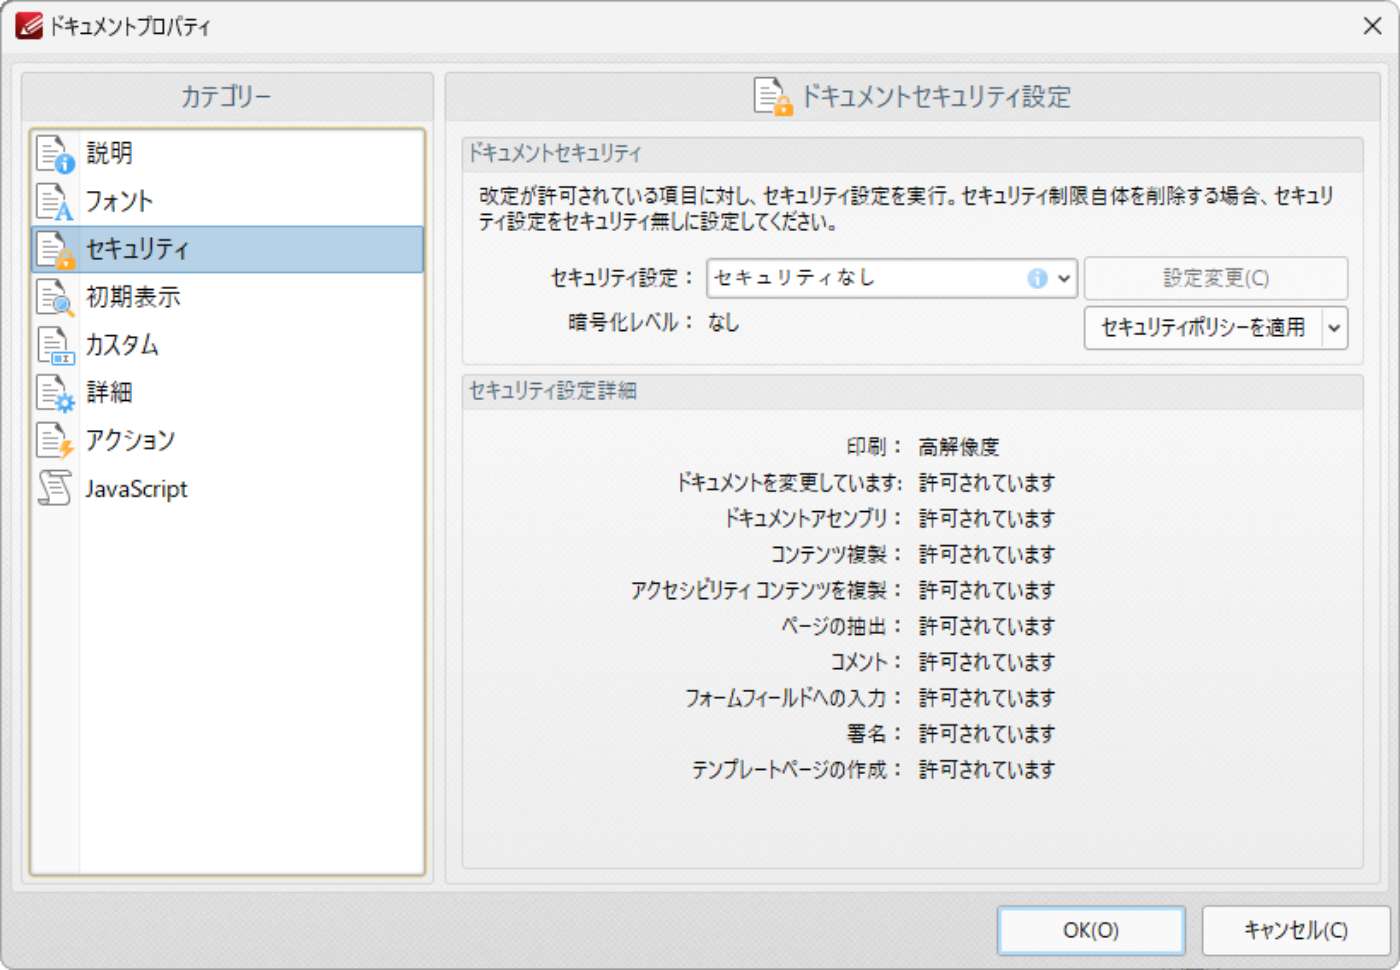The height and width of the screenshot is (970, 1400).
Task: Click the ドキュメントを変更しています permission value
Action: point(986,483)
